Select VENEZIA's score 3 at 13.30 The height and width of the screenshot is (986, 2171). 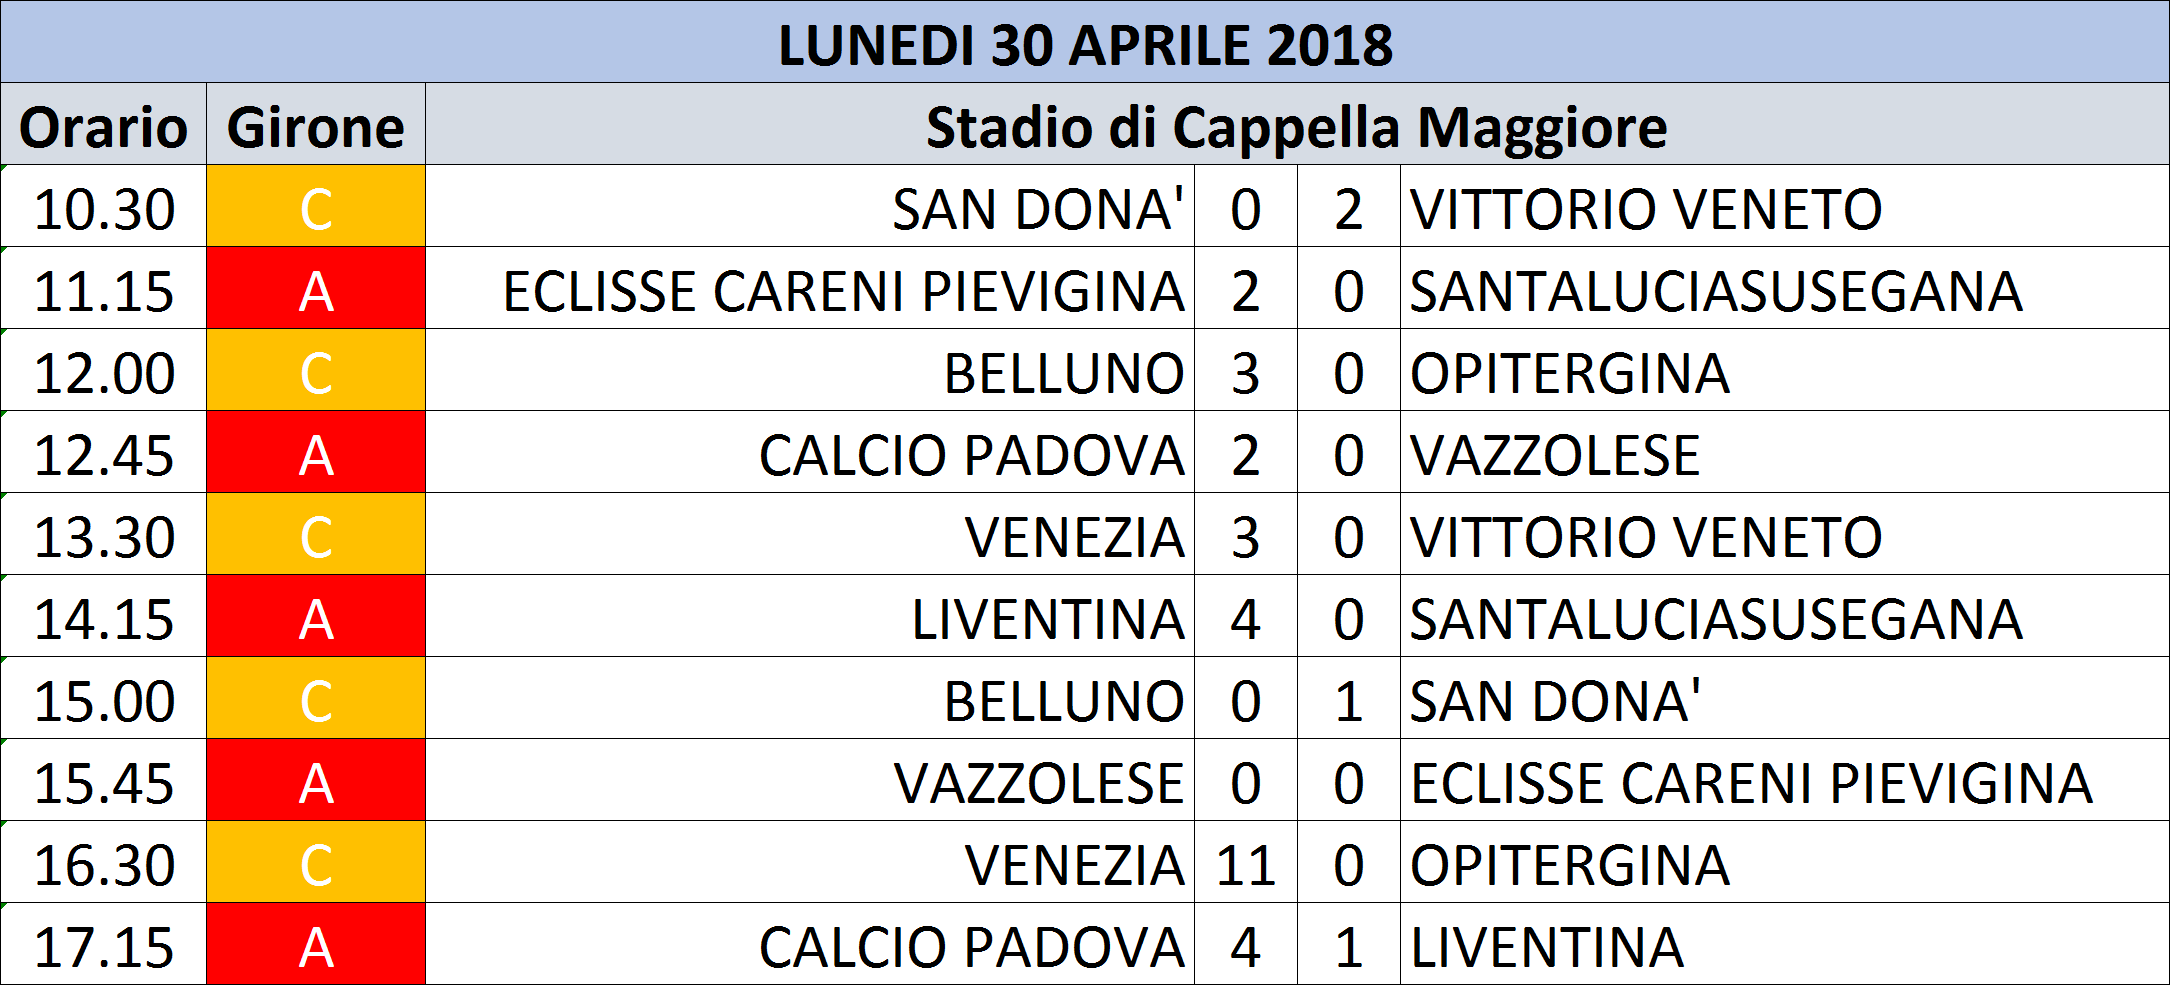point(1246,534)
